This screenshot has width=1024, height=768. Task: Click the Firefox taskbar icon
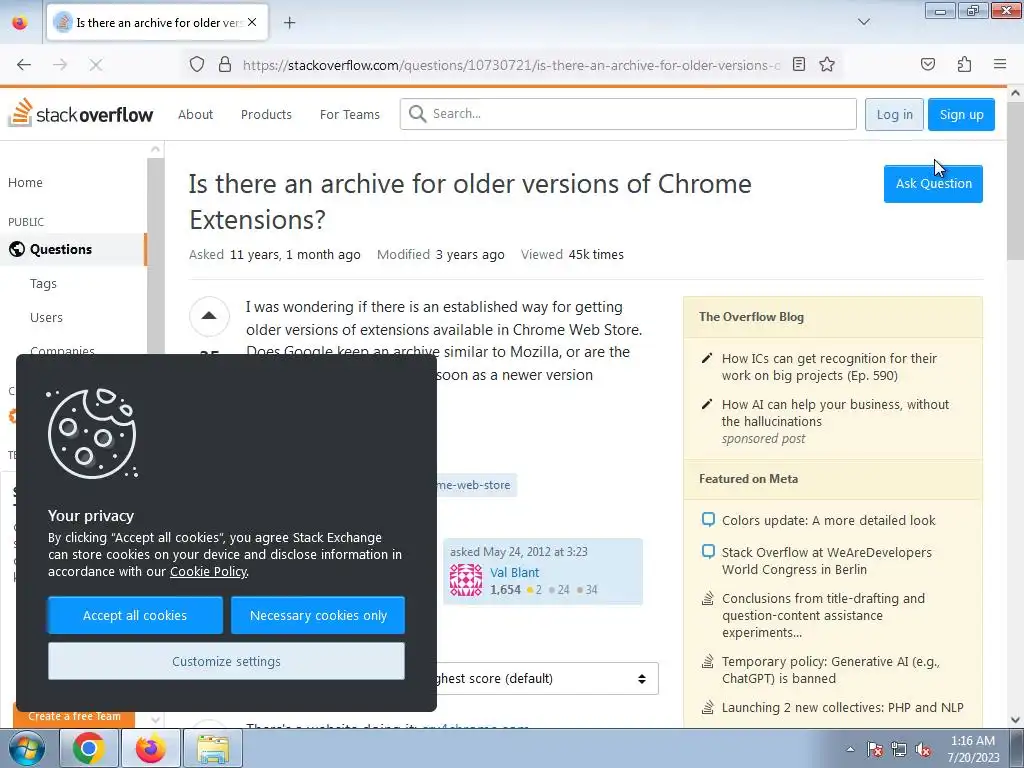click(151, 748)
